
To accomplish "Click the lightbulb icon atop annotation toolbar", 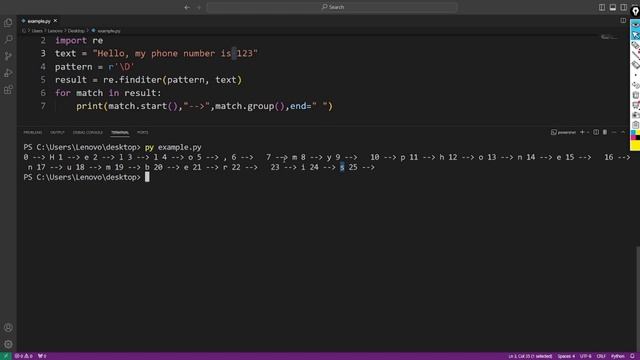I will coord(636,11).
